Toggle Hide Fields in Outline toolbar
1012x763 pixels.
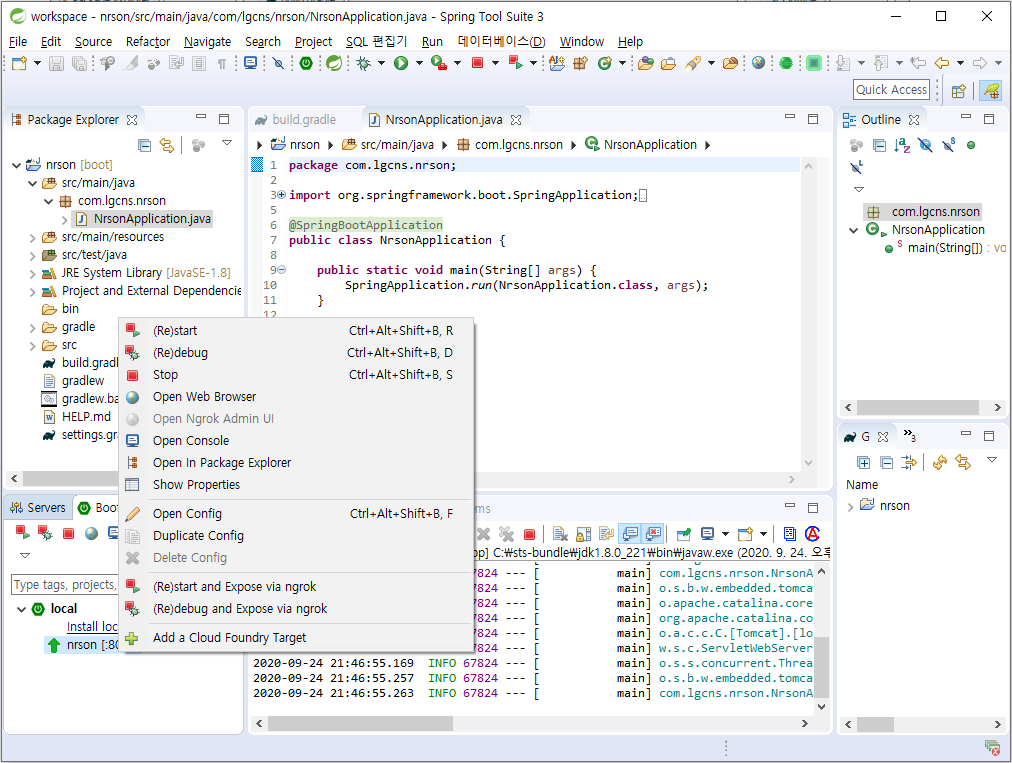point(925,145)
